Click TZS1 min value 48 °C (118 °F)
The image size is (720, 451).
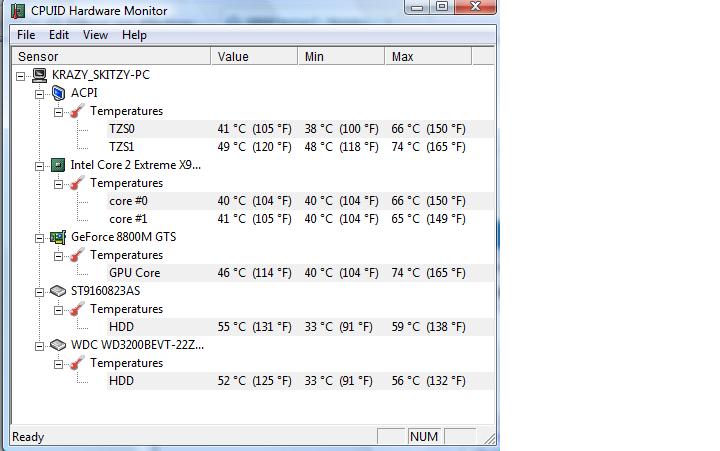click(342, 147)
